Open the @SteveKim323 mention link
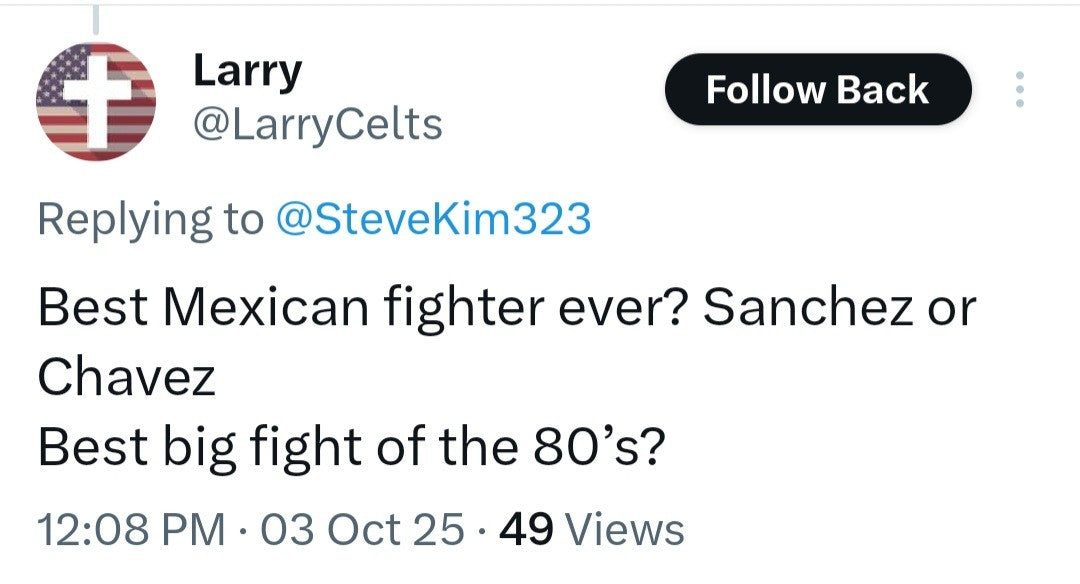Screen dimensions: 1080x584 [x=431, y=219]
